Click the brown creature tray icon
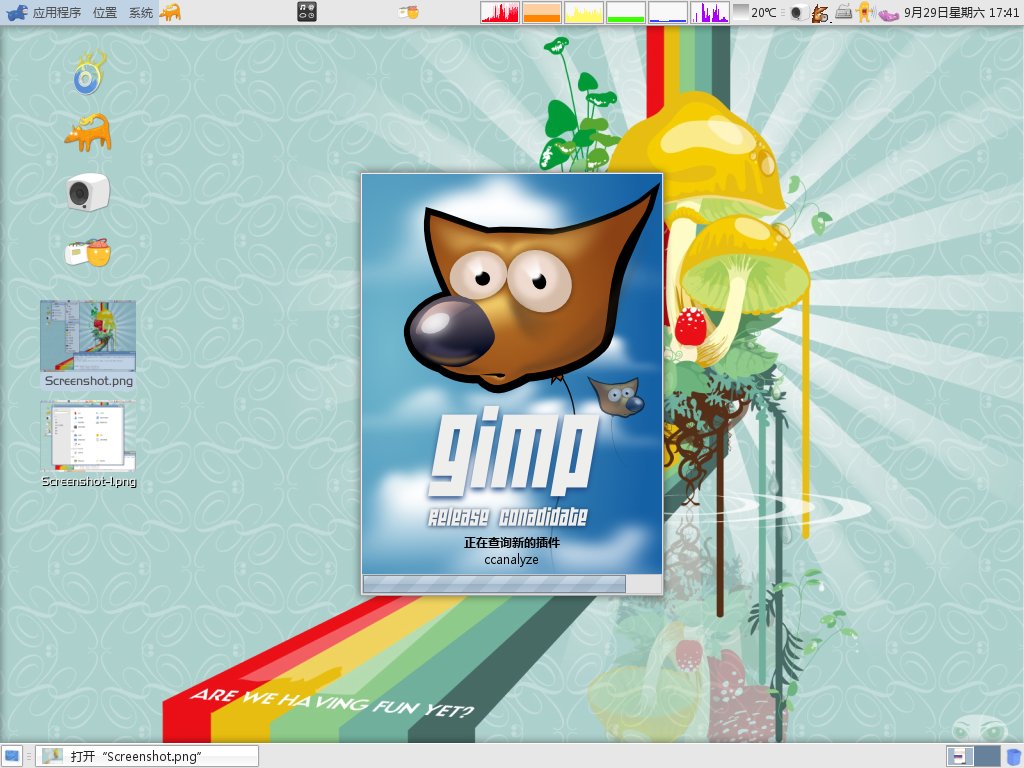Screen dimensions: 1024x768 tap(820, 13)
